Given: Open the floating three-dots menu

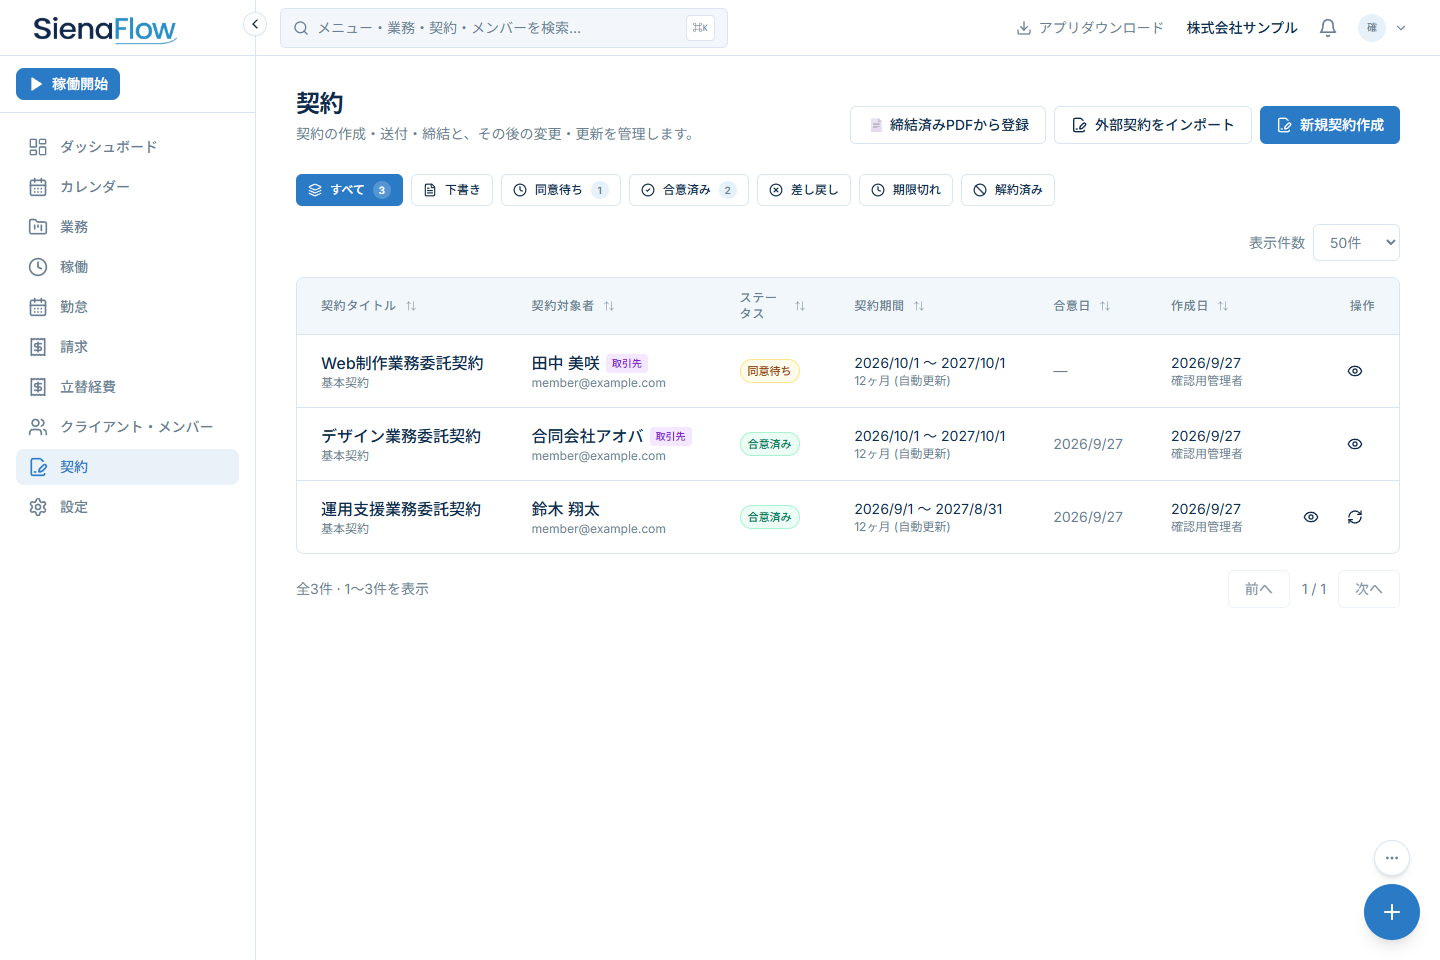Looking at the screenshot, I should [x=1392, y=858].
